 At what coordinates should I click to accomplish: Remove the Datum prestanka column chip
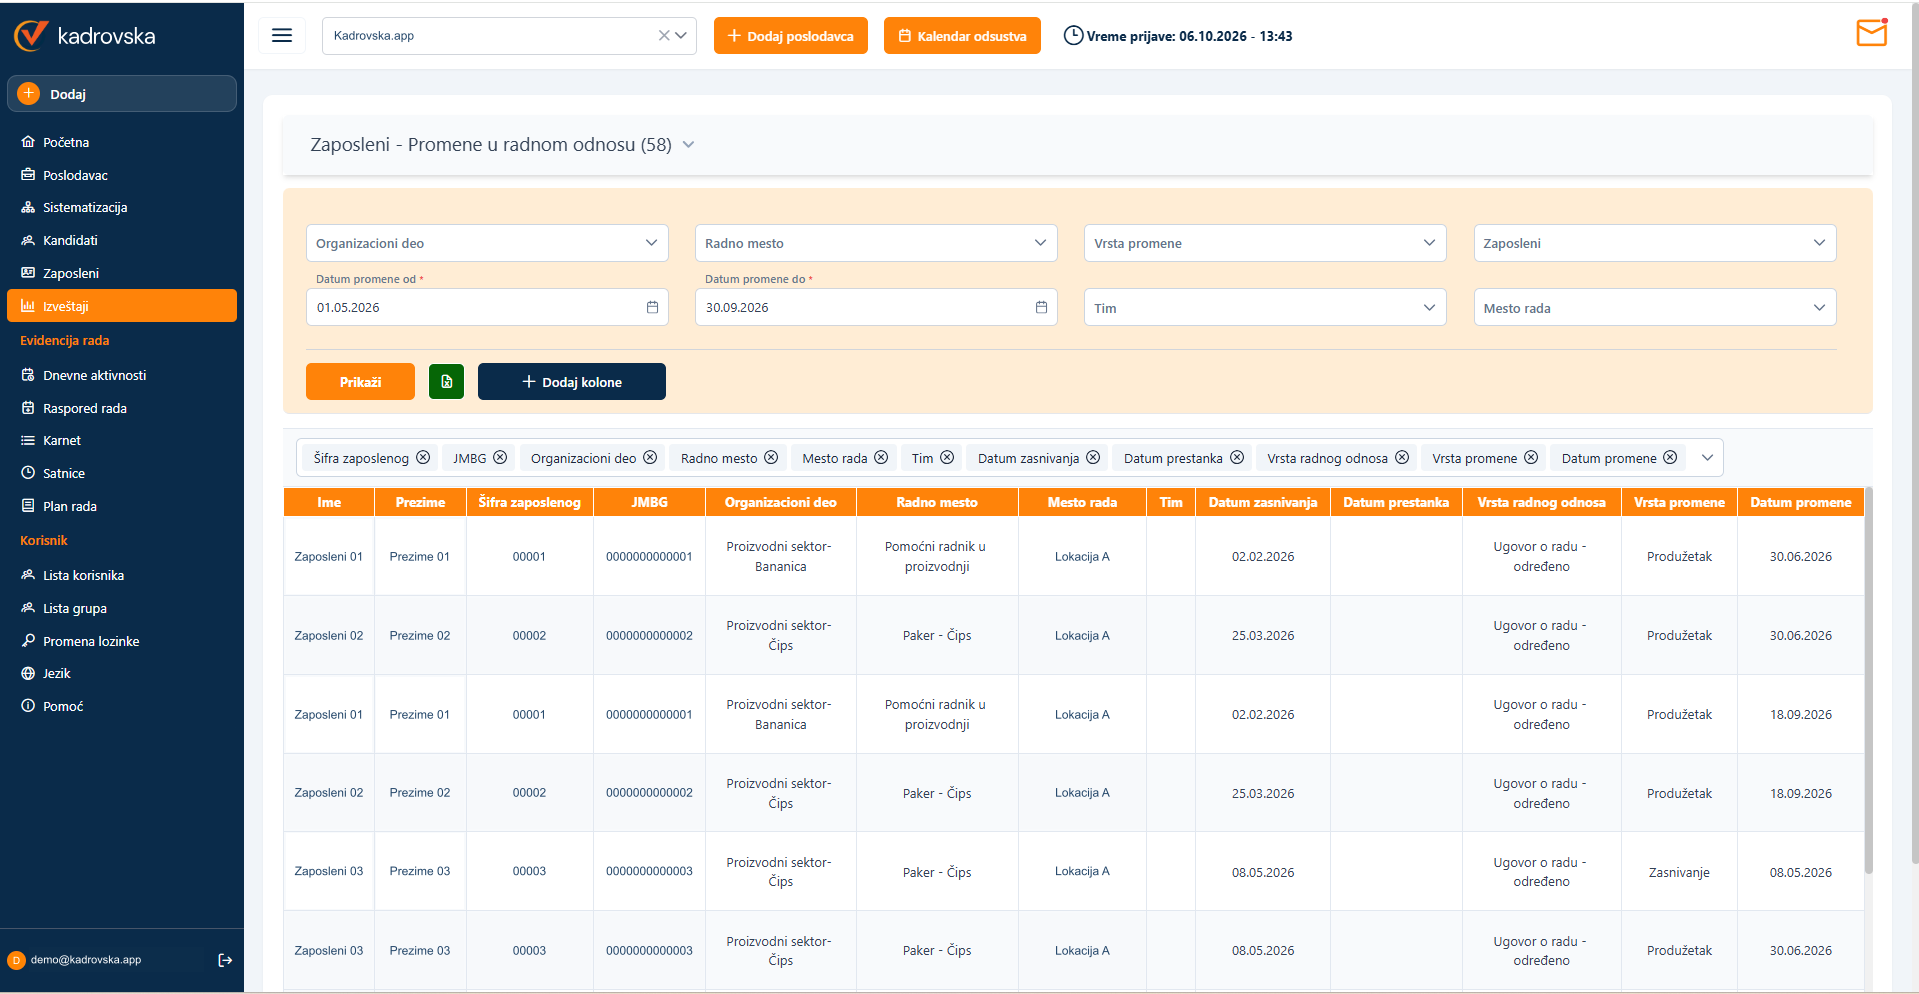(1237, 458)
